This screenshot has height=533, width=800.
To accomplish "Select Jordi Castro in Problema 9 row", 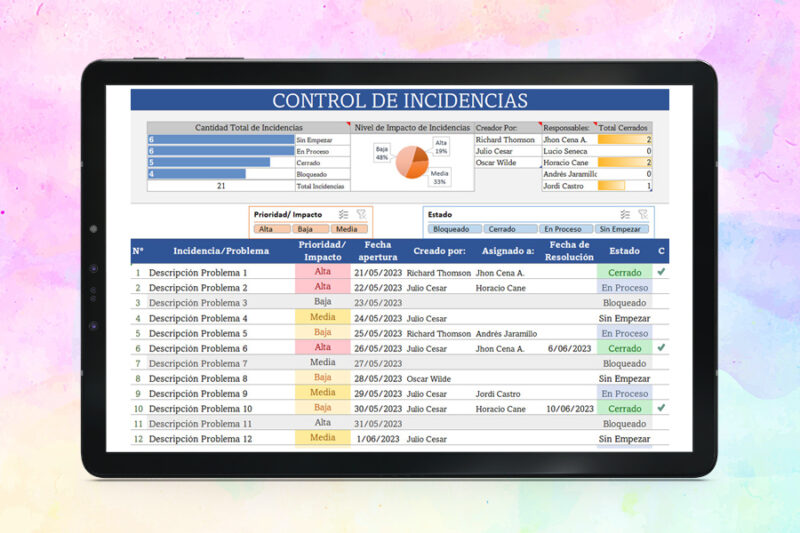I will coord(498,394).
